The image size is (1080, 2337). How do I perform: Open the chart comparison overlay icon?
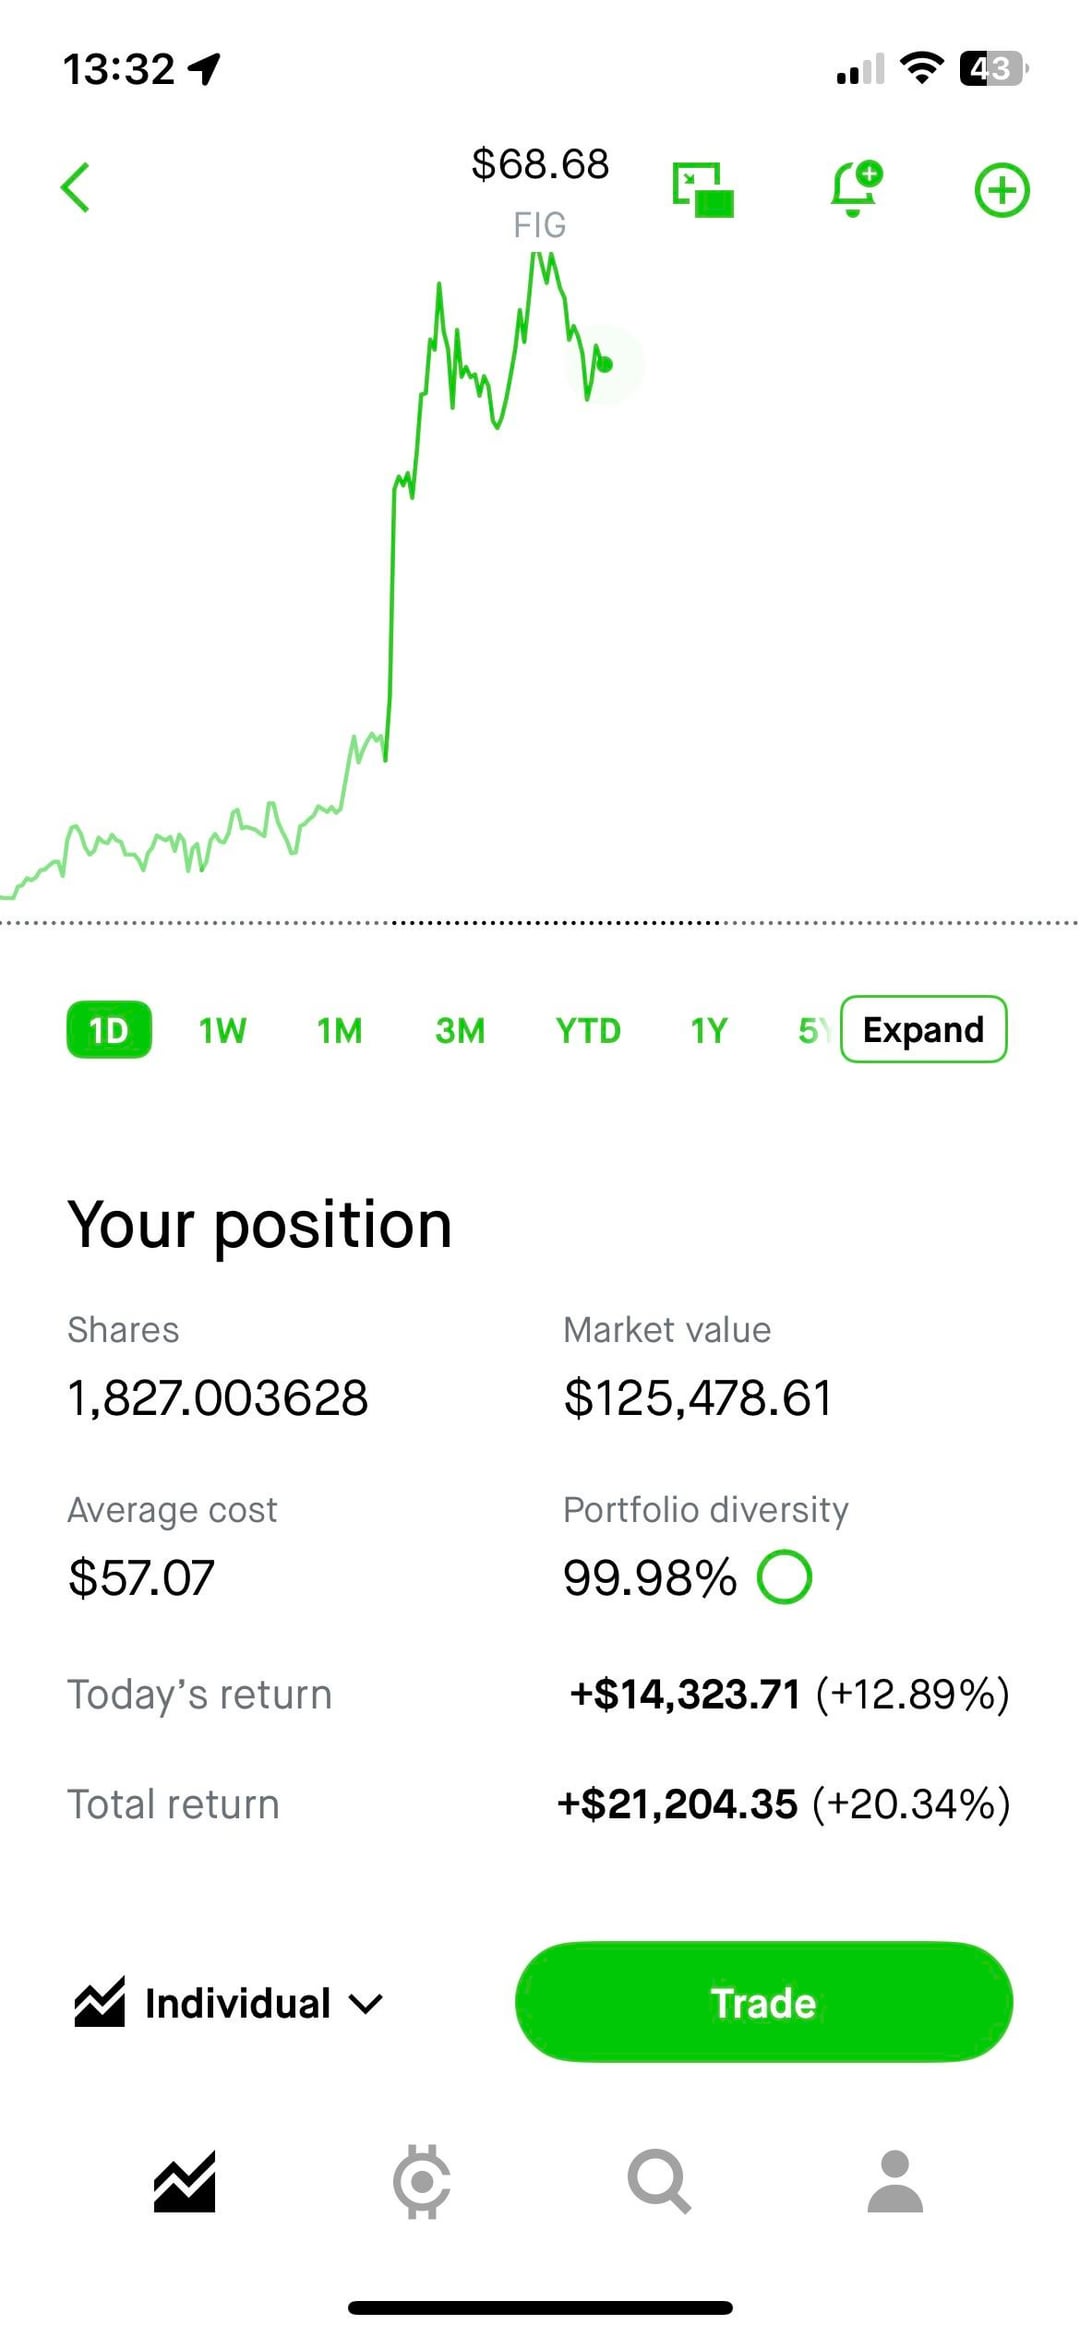(703, 189)
